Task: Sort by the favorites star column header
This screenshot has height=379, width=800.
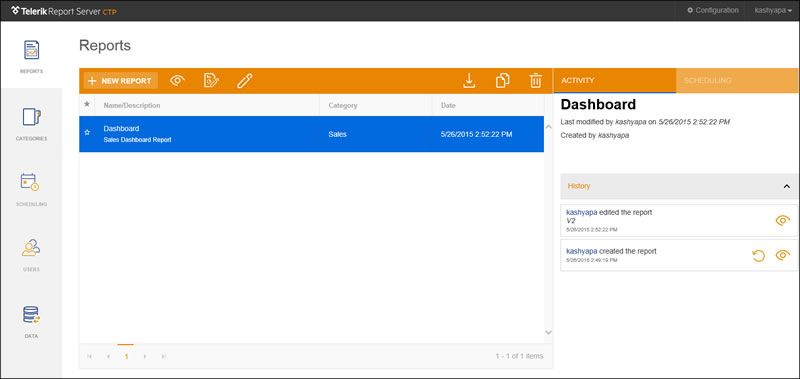Action: coord(87,104)
